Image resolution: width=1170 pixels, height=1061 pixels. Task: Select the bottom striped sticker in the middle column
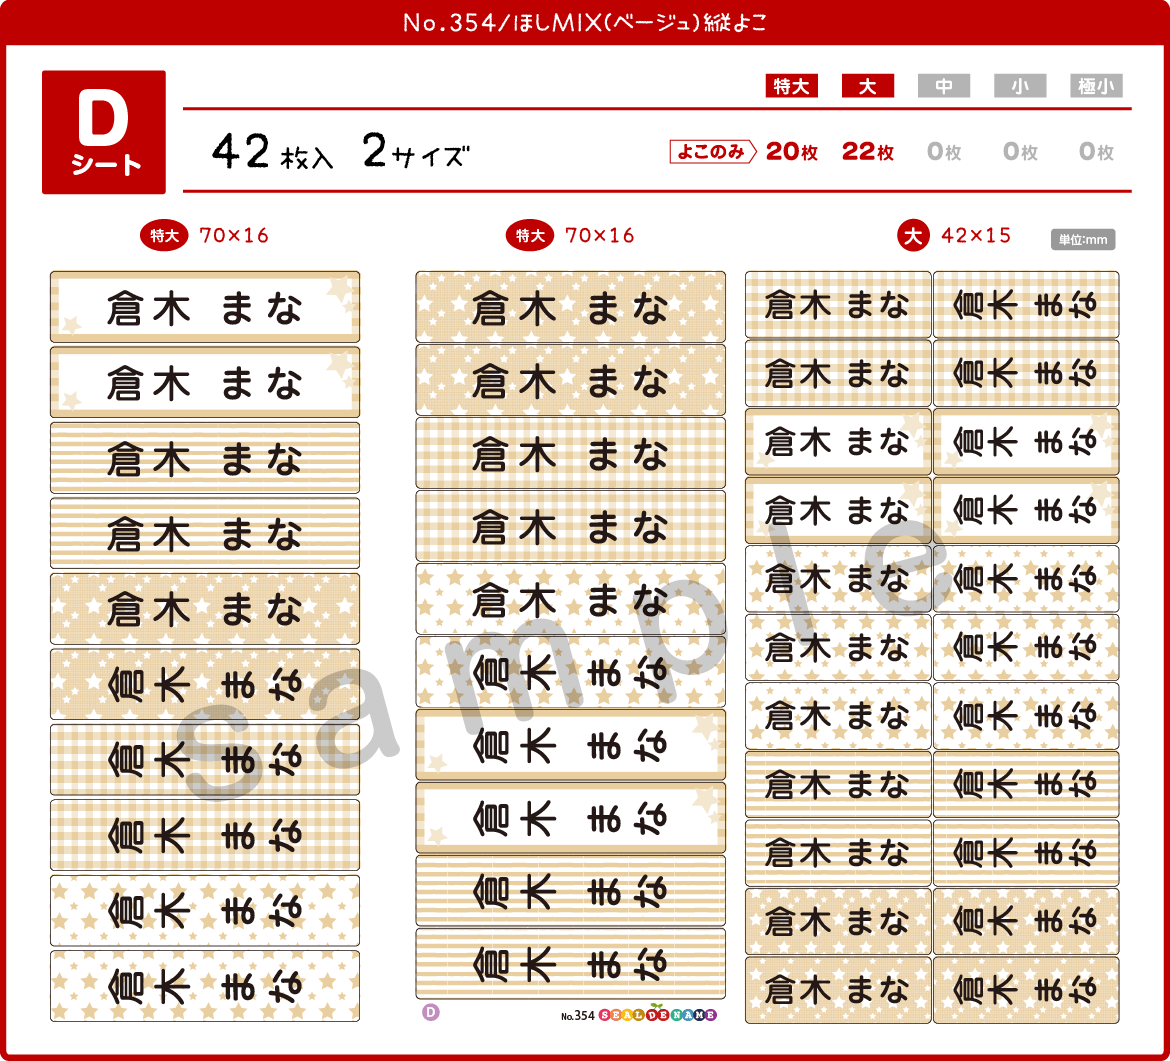pyautogui.click(x=571, y=963)
